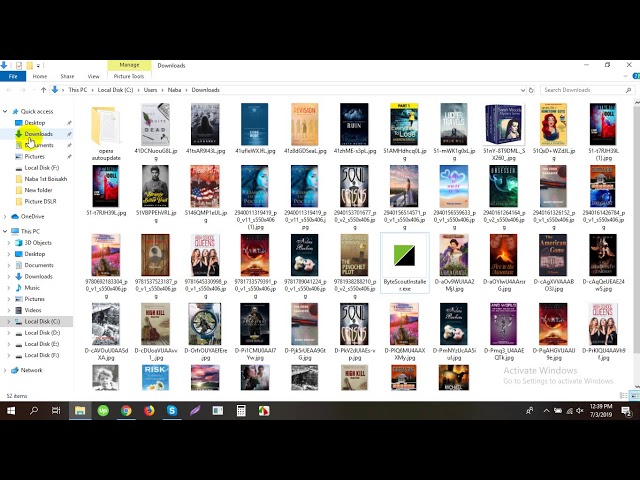This screenshot has width=640, height=480.
Task: Select Desktop under Quick access
Action: point(35,122)
